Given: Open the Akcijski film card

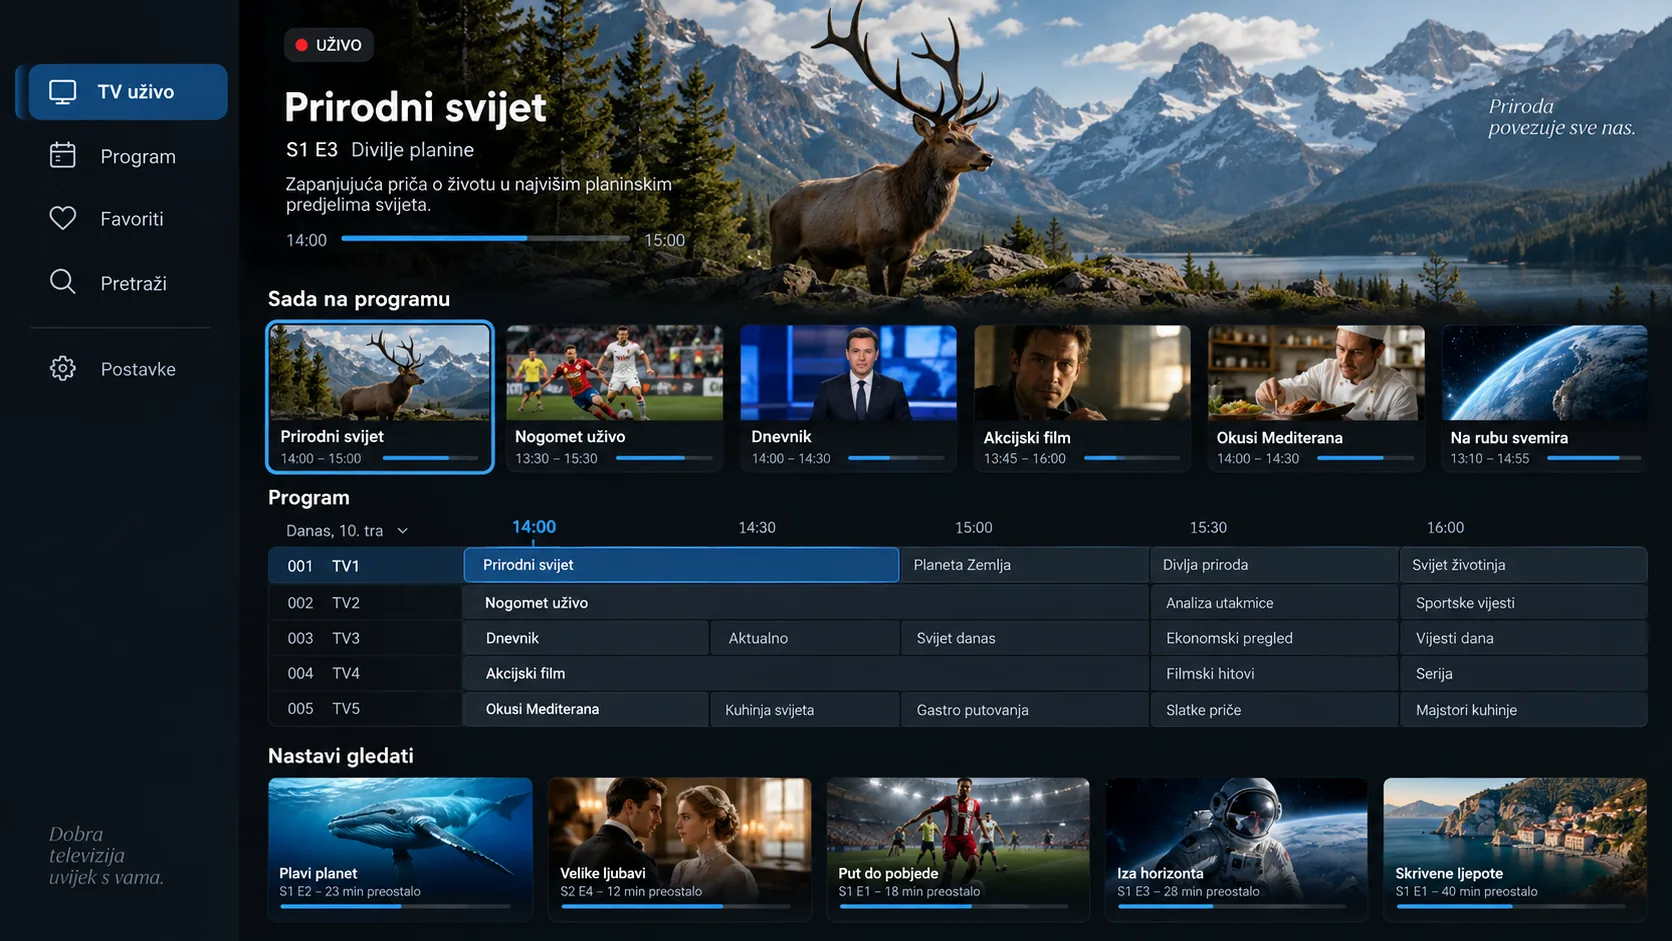Looking at the screenshot, I should 1082,397.
